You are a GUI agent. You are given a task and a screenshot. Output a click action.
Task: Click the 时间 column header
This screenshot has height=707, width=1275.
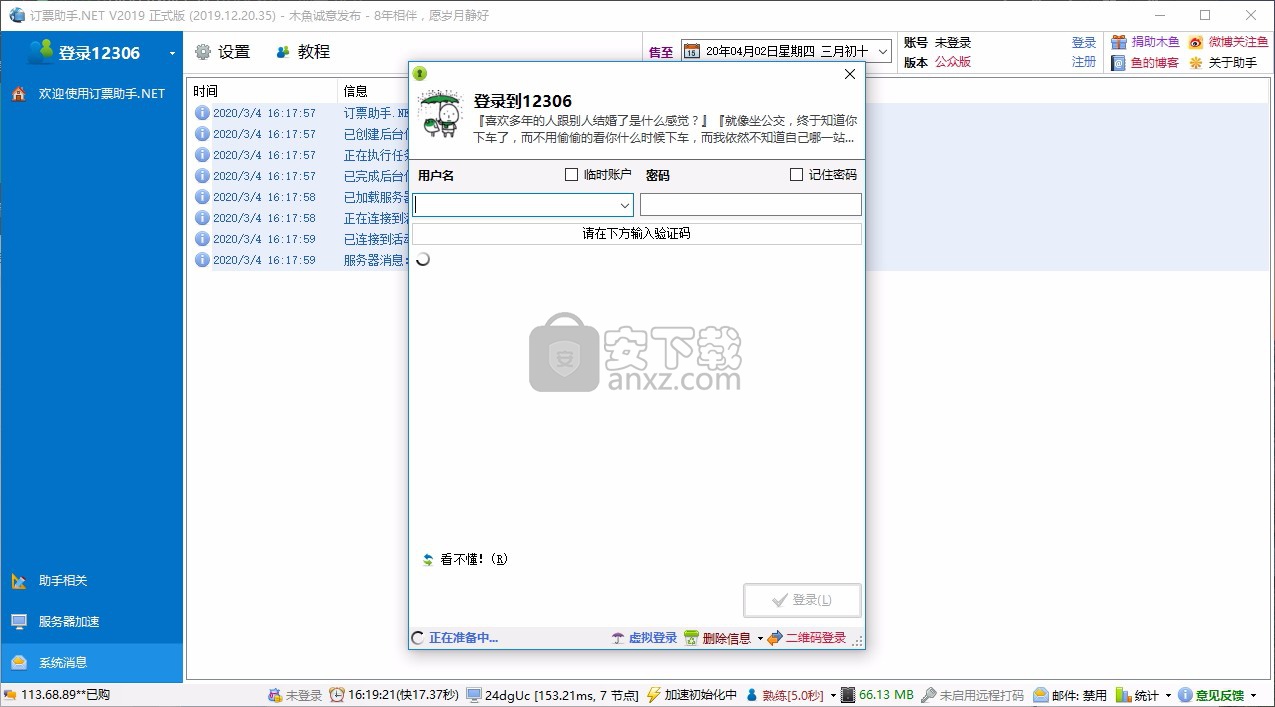click(x=263, y=91)
